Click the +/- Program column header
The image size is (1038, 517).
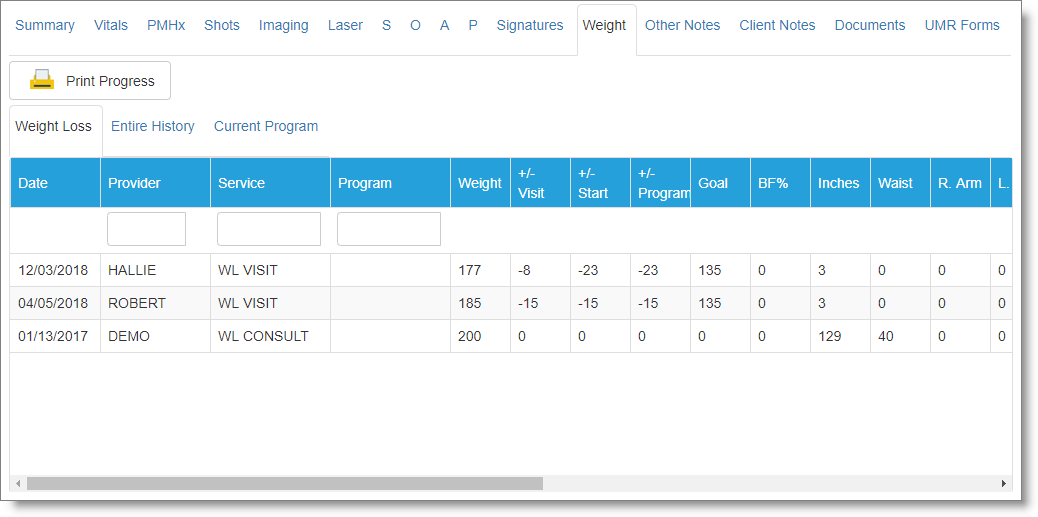pyautogui.click(x=661, y=183)
